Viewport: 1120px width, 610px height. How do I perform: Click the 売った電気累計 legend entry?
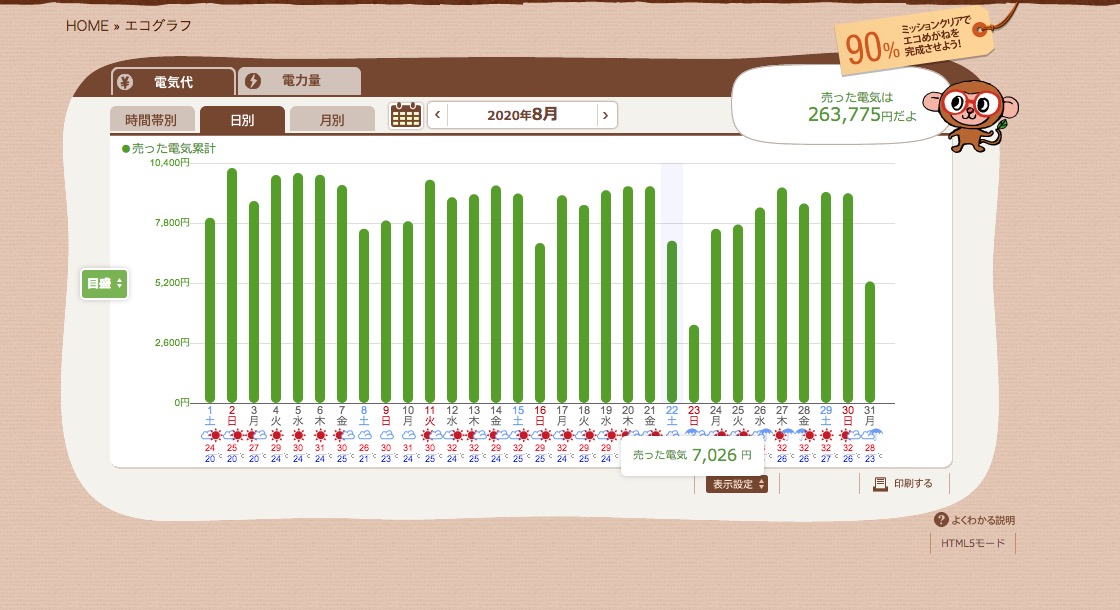point(169,149)
